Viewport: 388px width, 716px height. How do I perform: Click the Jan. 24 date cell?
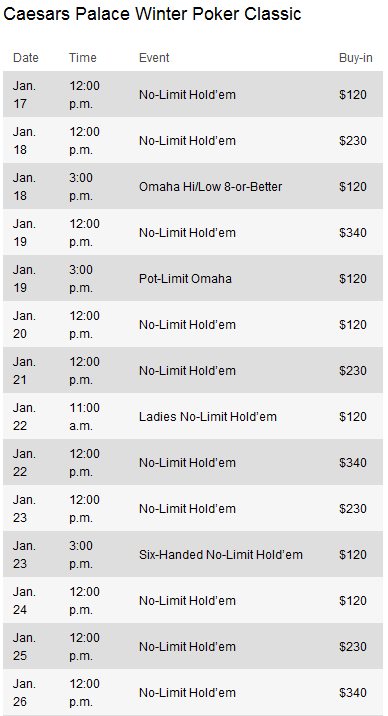tap(24, 600)
